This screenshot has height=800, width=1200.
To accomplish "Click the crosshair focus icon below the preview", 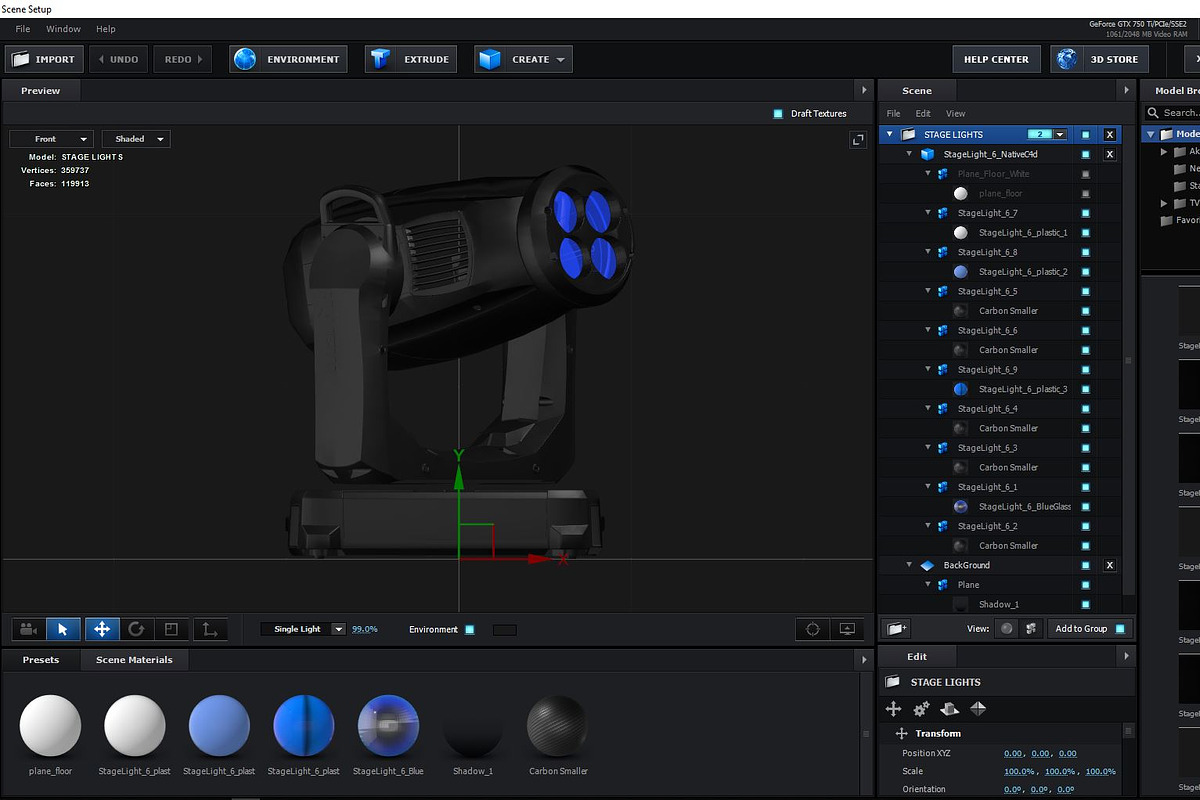I will tap(813, 629).
